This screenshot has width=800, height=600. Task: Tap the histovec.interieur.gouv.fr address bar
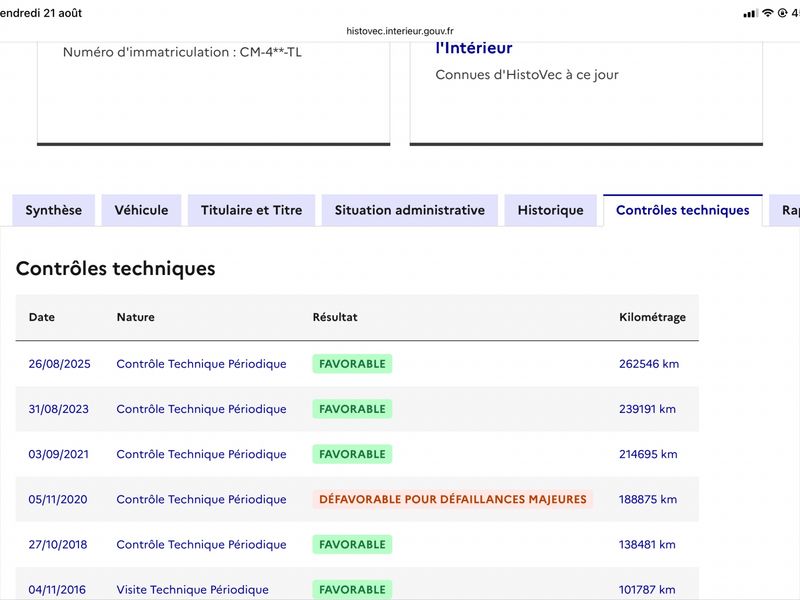[400, 31]
